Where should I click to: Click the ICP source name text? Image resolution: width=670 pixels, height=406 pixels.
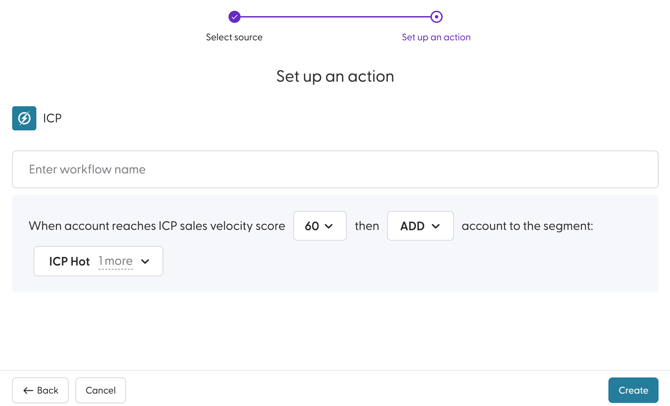tap(52, 118)
